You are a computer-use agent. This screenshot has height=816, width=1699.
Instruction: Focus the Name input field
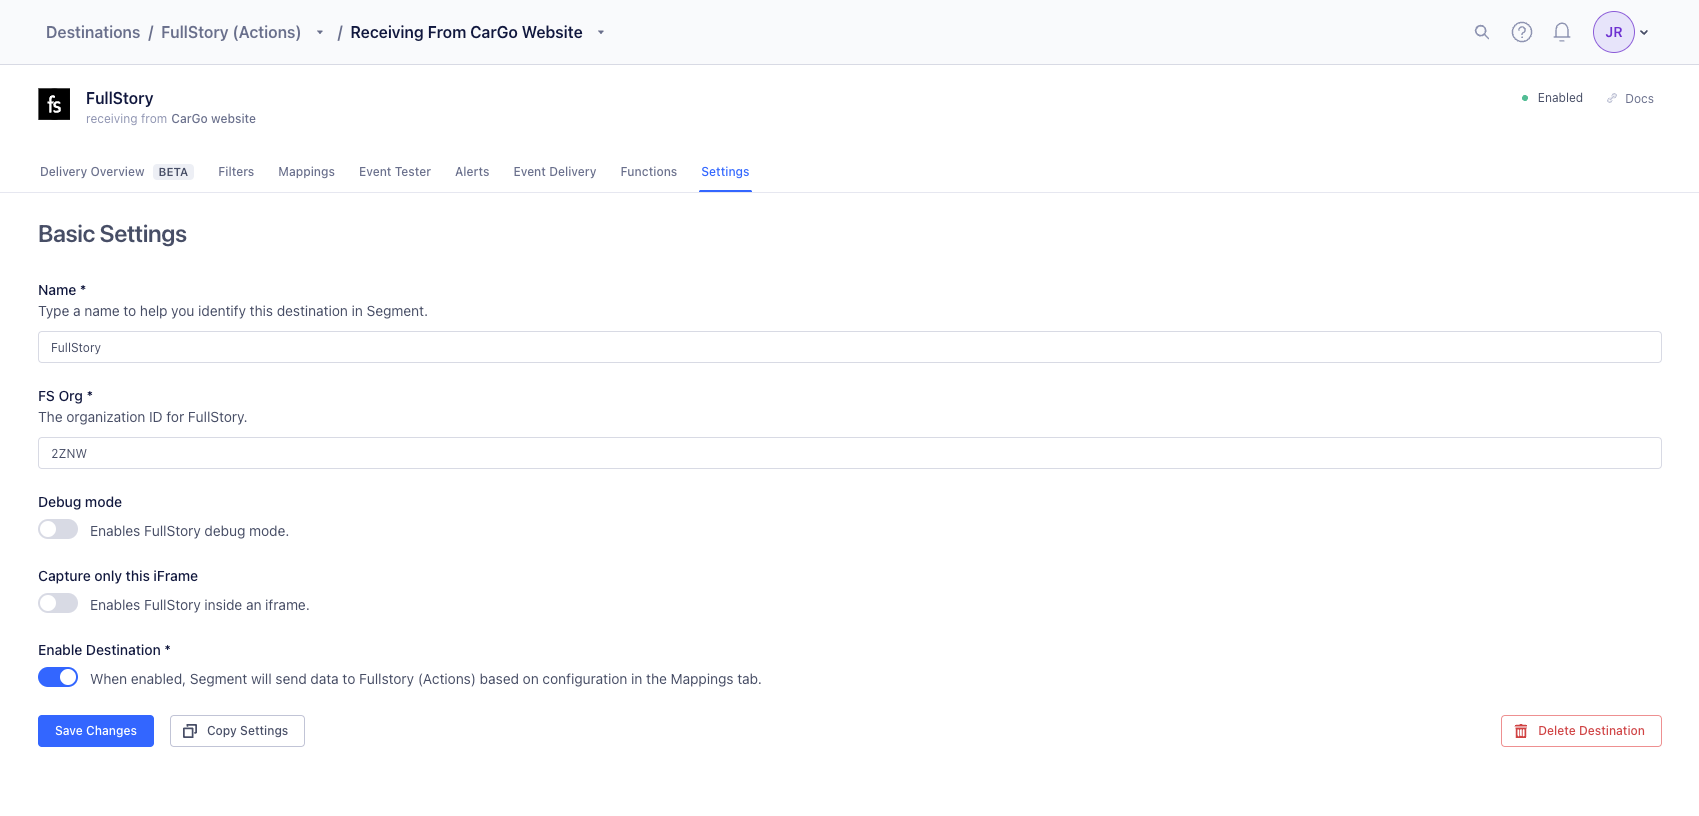(x=850, y=347)
